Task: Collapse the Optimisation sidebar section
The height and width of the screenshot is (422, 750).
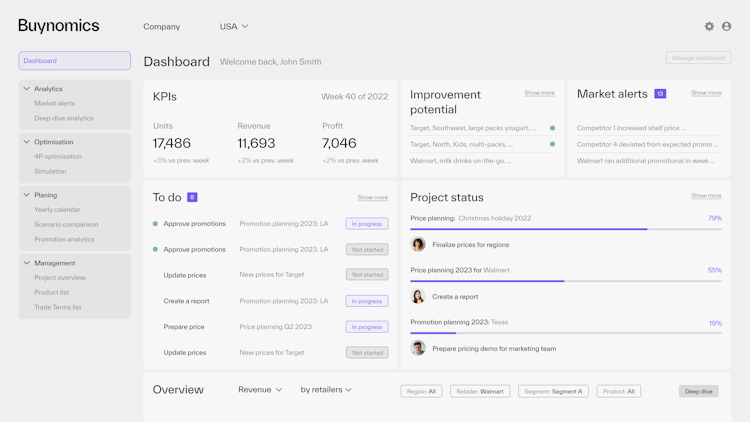Action: pos(27,142)
